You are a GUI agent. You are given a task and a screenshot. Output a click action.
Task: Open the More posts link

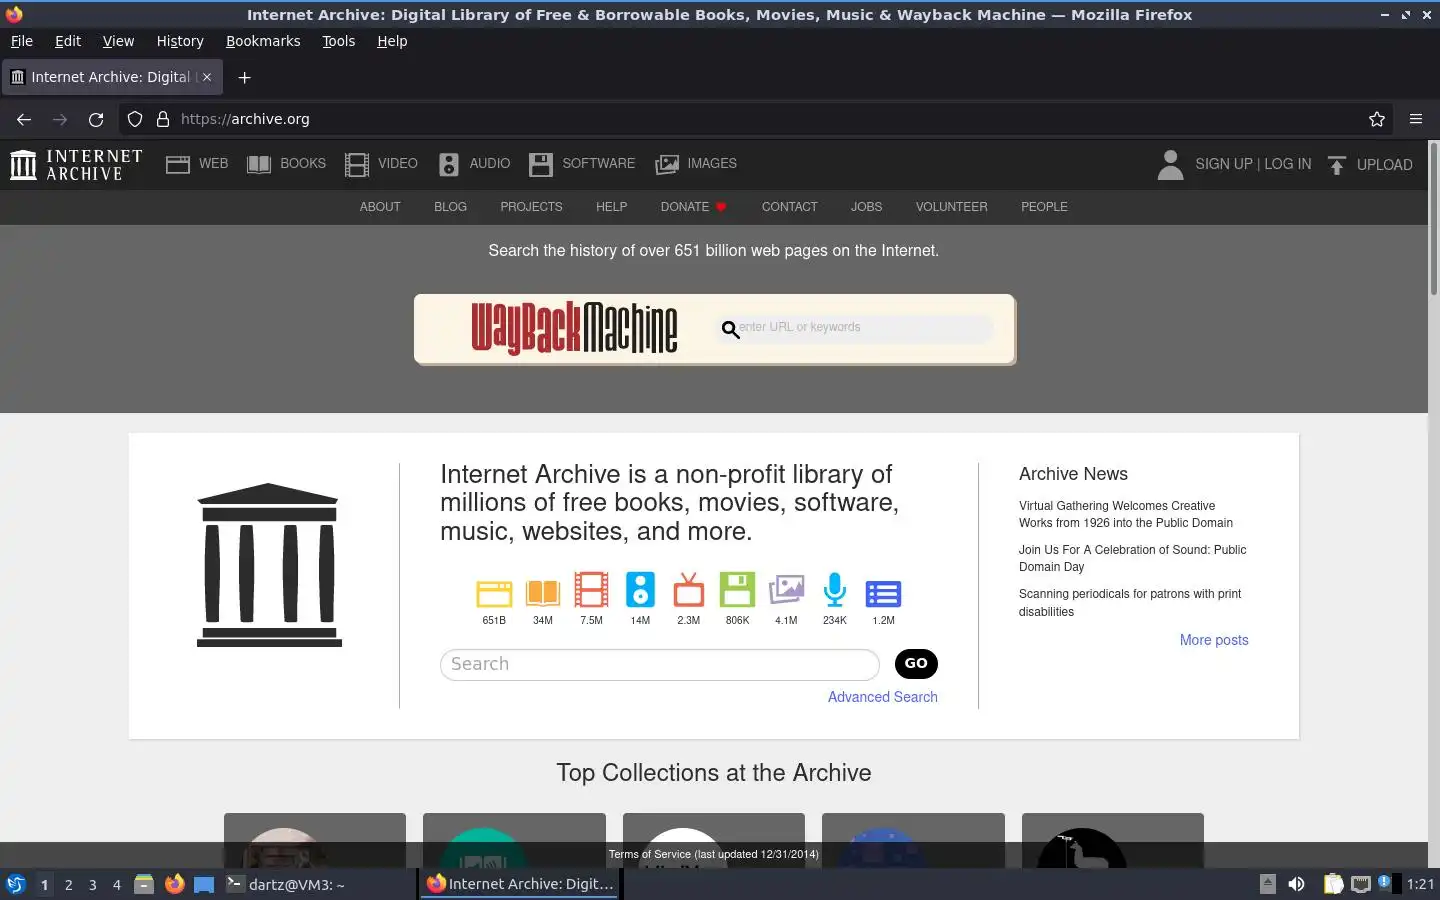[x=1214, y=640]
